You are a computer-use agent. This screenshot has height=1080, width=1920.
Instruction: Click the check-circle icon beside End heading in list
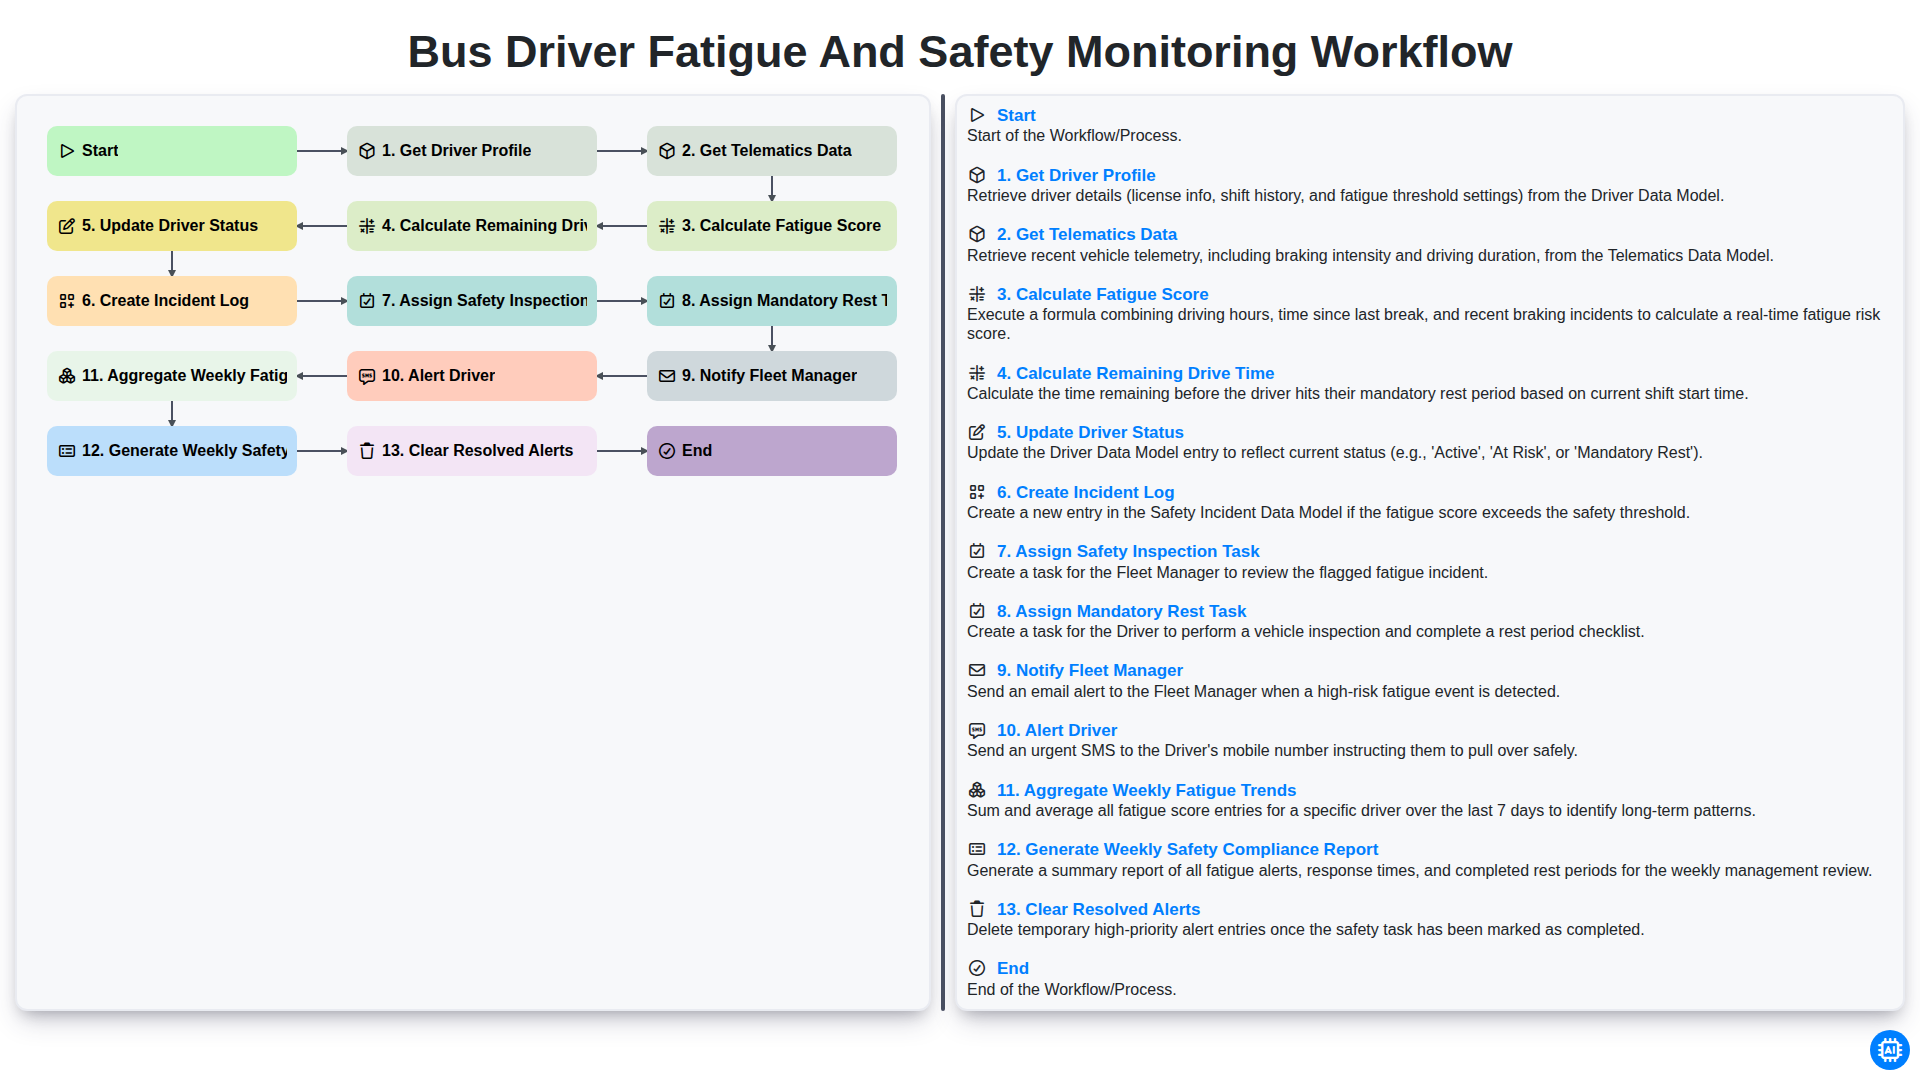977,968
